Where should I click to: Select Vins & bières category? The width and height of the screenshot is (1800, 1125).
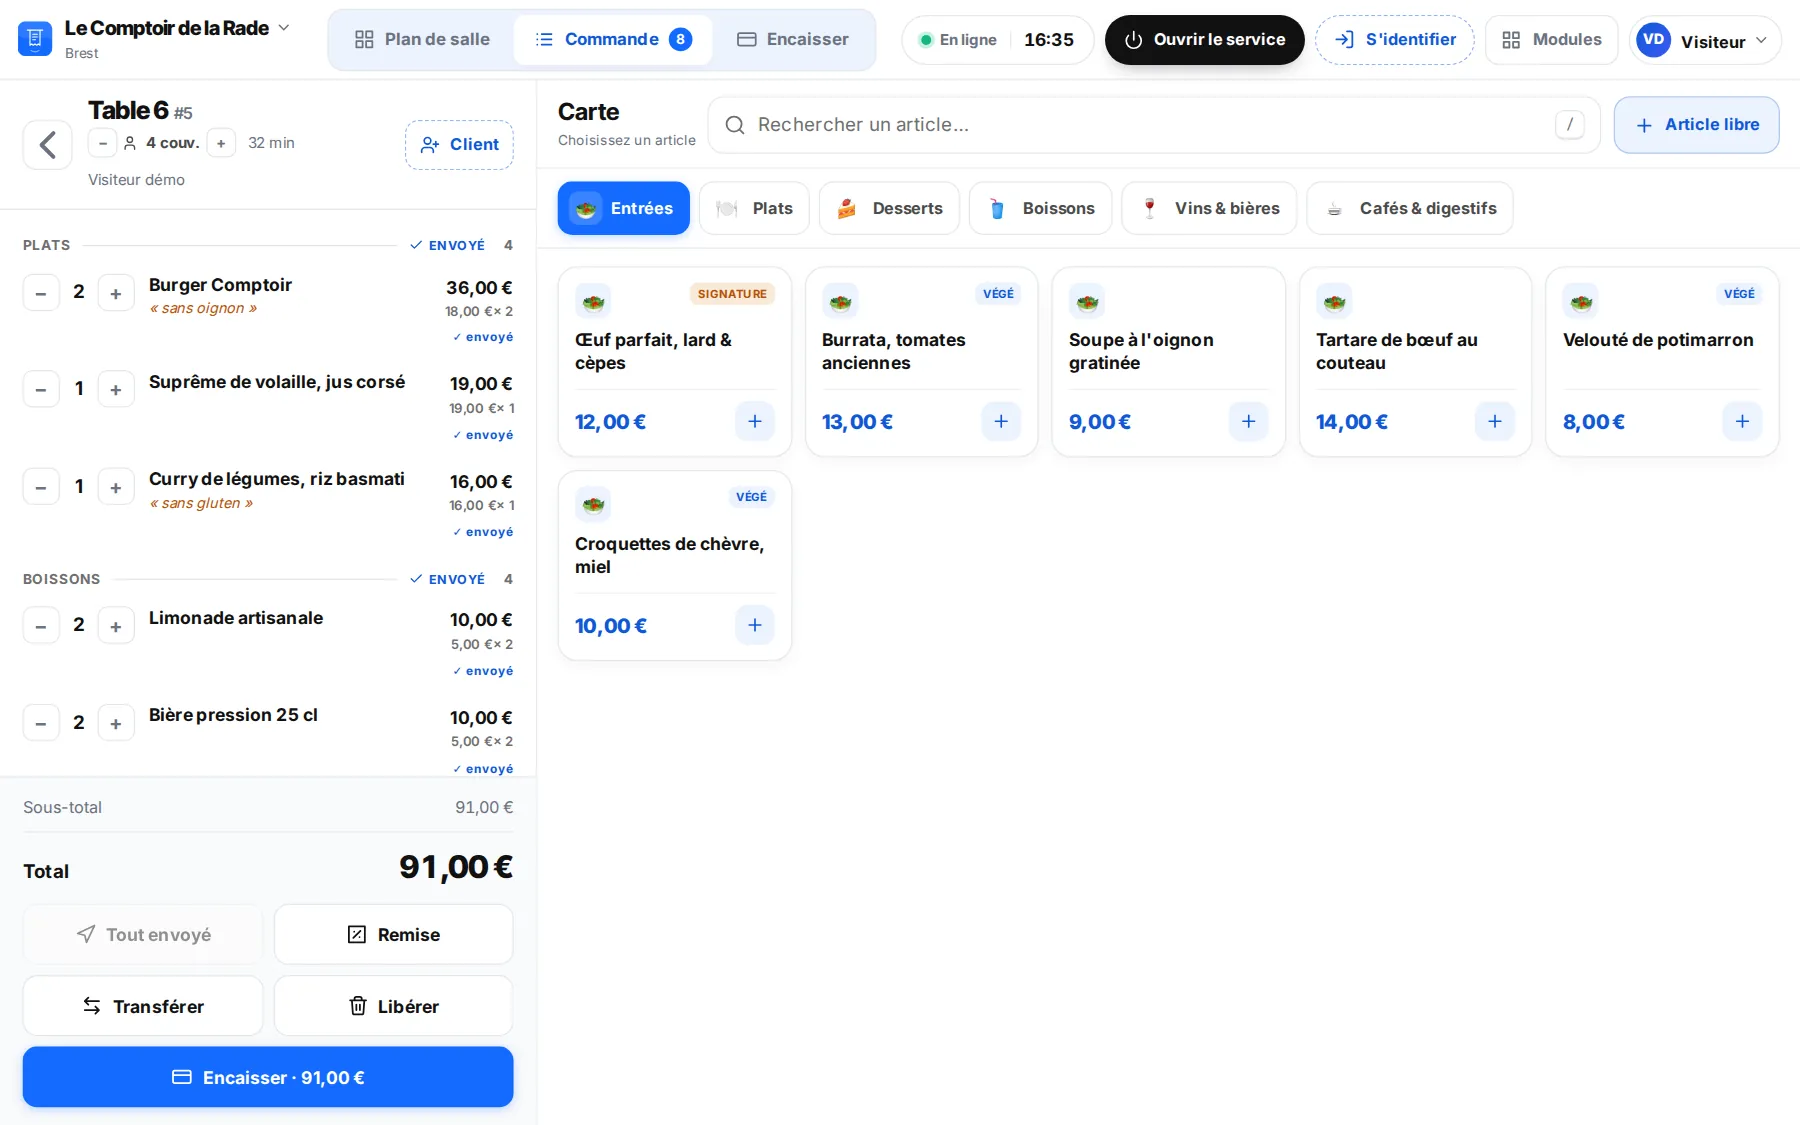[x=1209, y=208]
